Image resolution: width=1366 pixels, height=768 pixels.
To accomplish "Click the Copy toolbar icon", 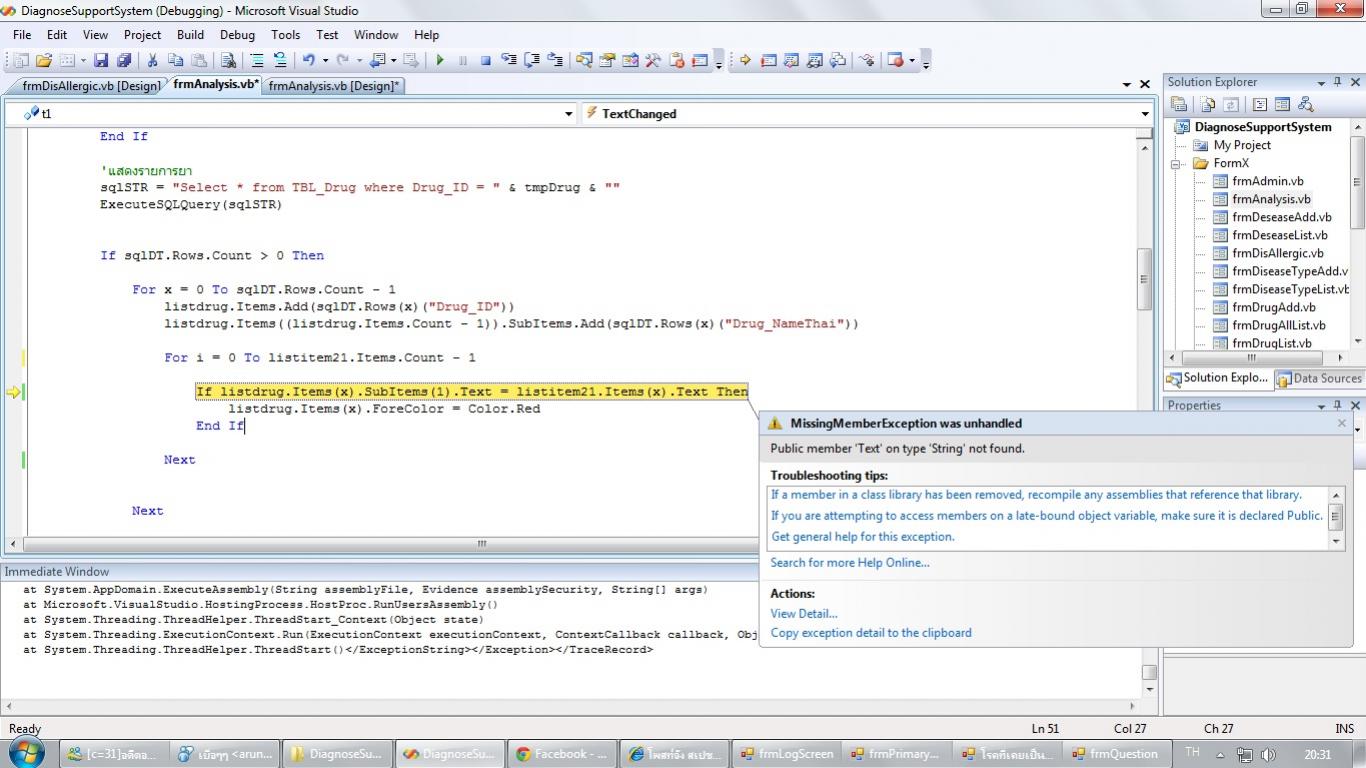I will pos(176,61).
